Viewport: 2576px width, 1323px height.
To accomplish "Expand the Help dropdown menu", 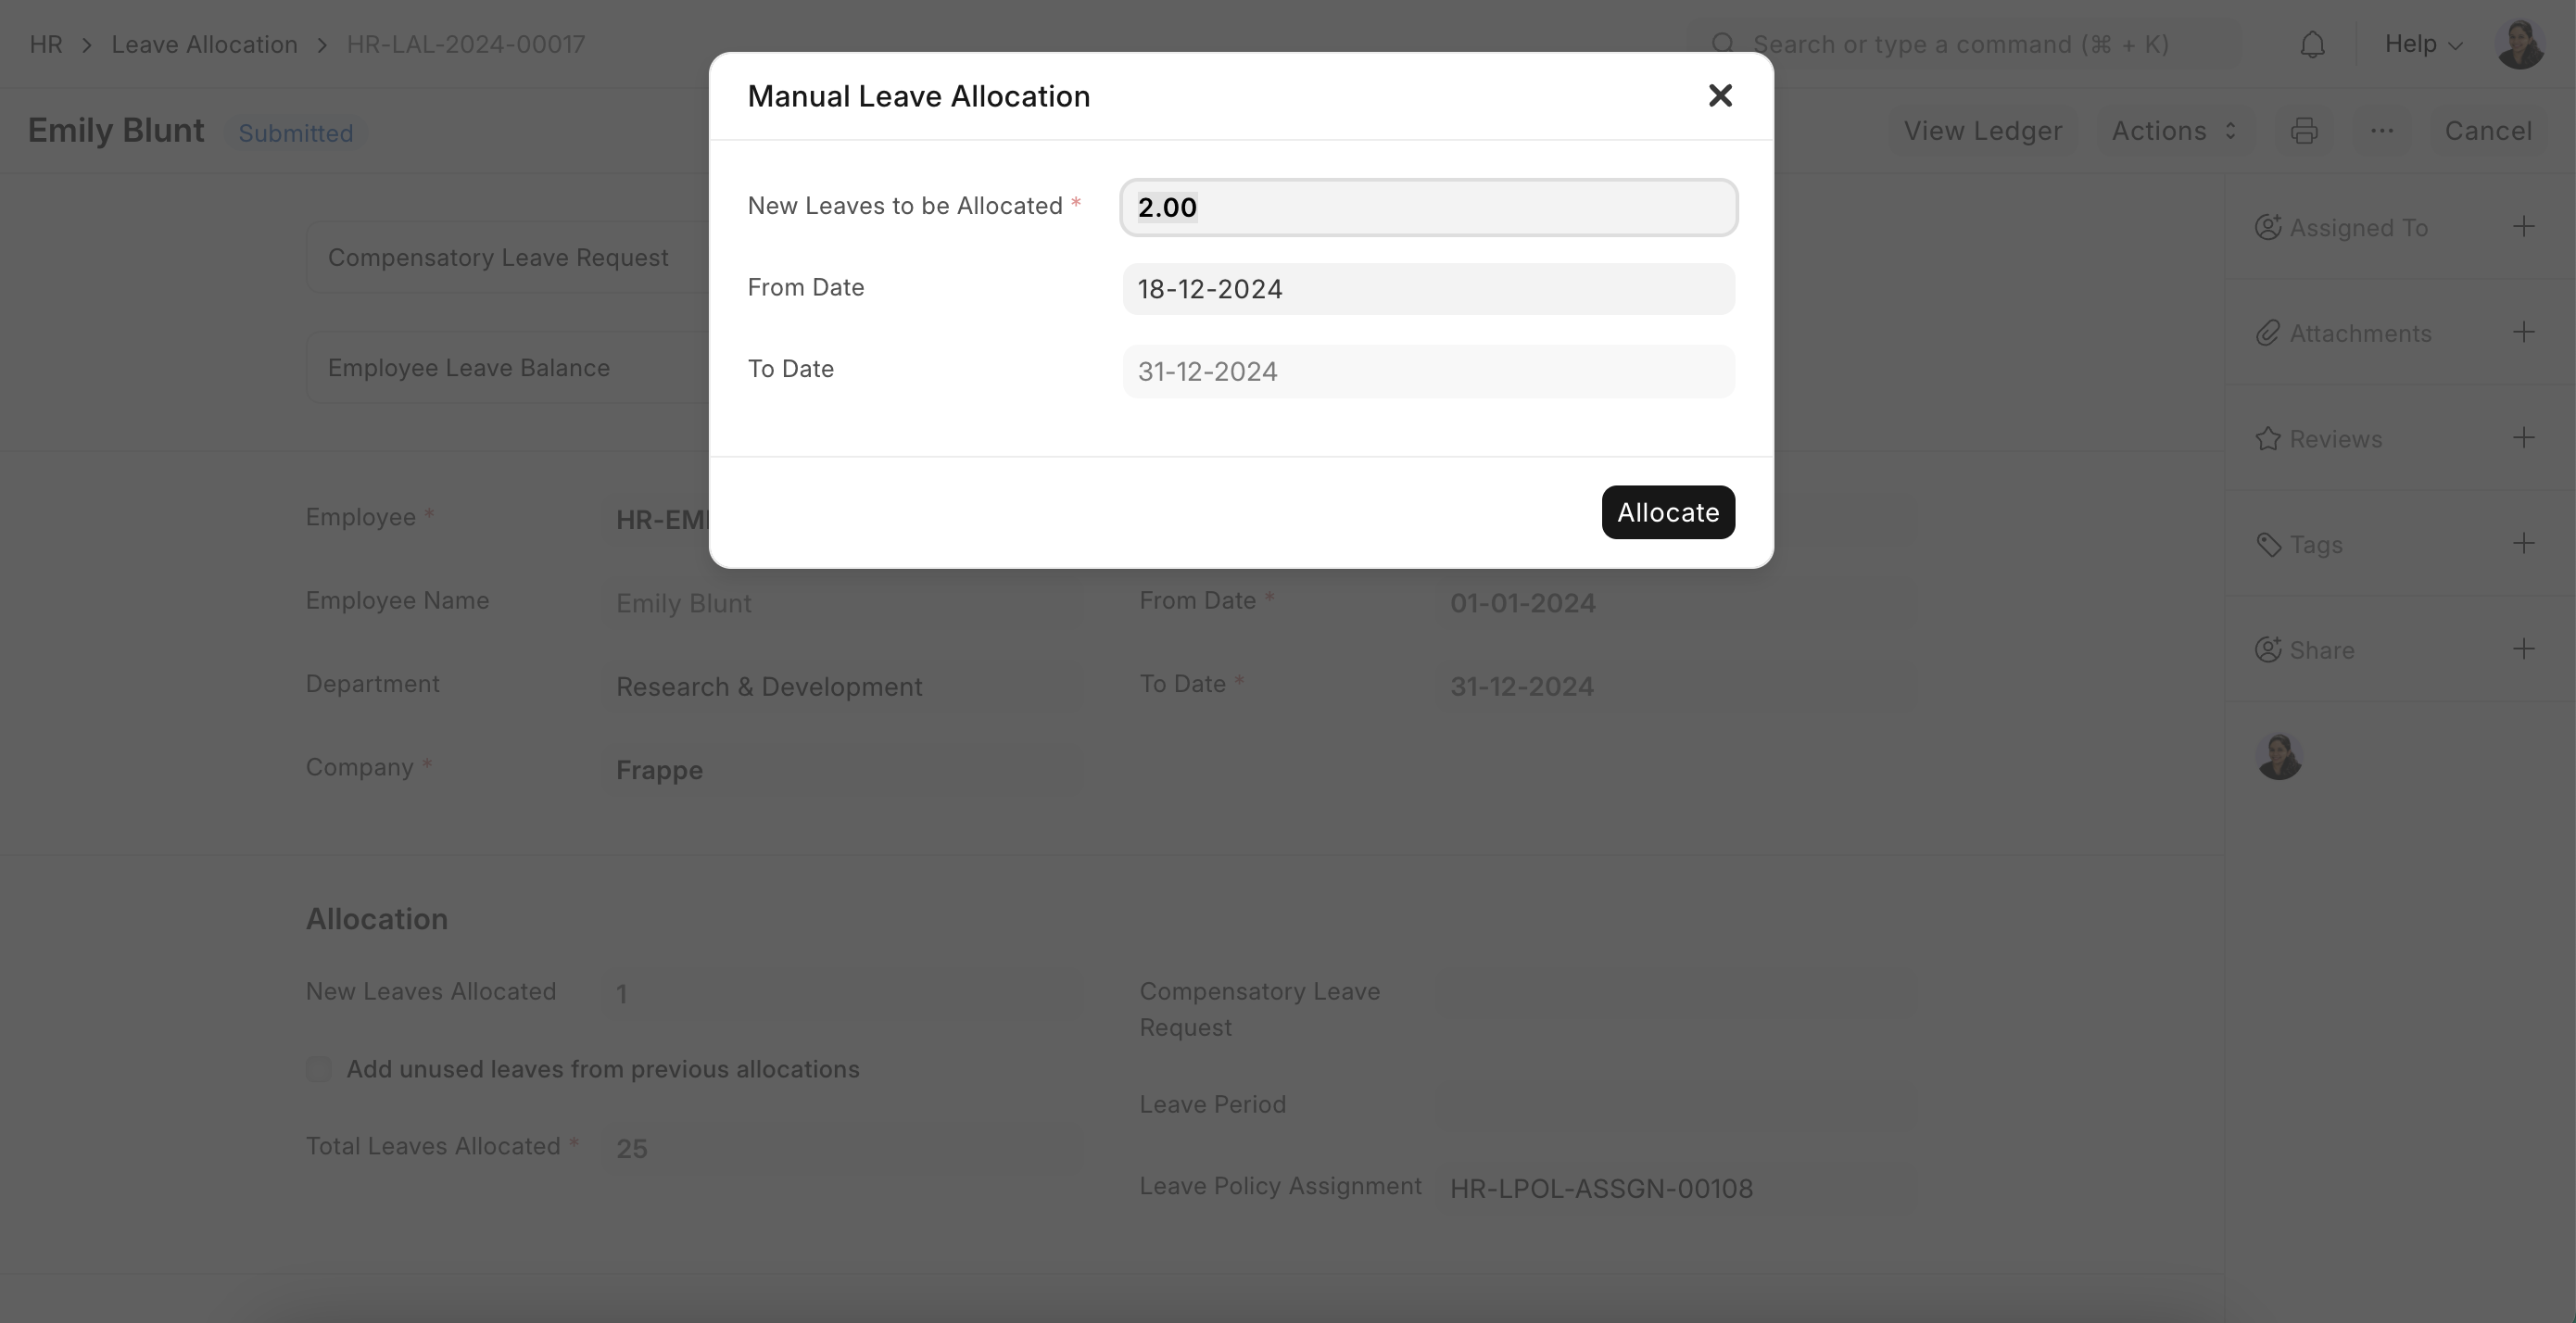I will coord(2423,44).
